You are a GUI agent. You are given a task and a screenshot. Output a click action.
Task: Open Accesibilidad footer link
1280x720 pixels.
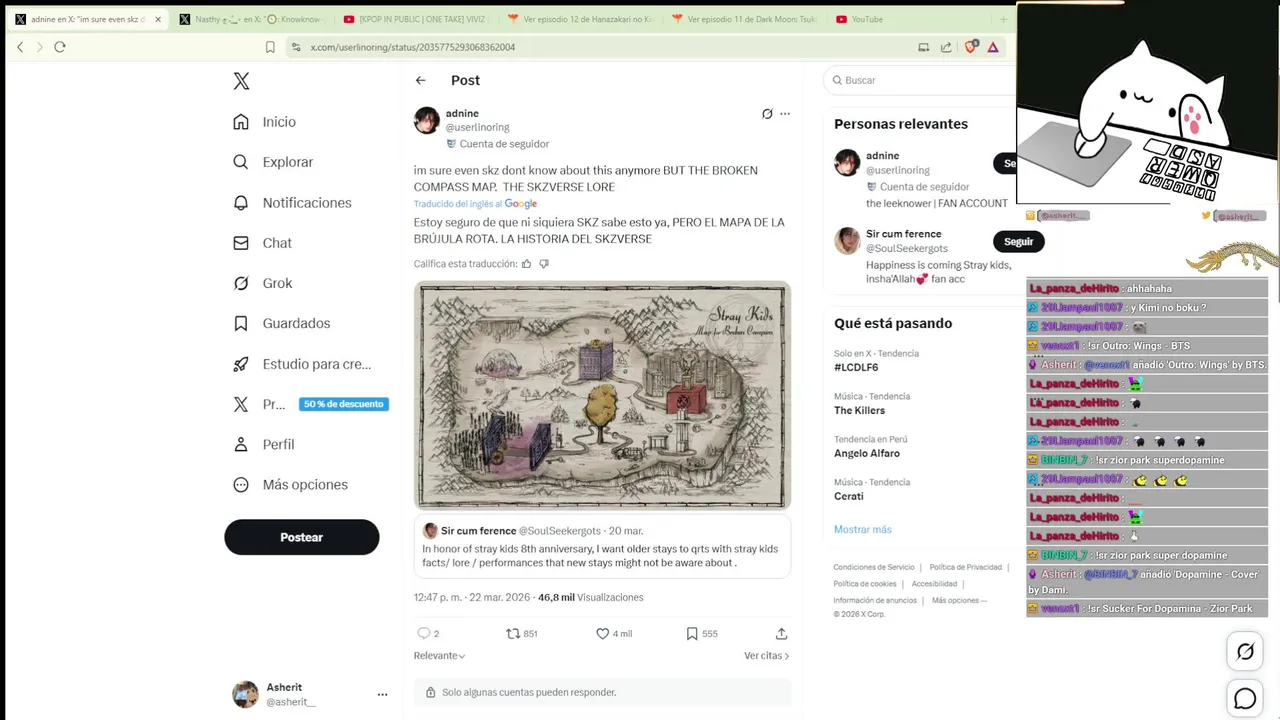934,584
